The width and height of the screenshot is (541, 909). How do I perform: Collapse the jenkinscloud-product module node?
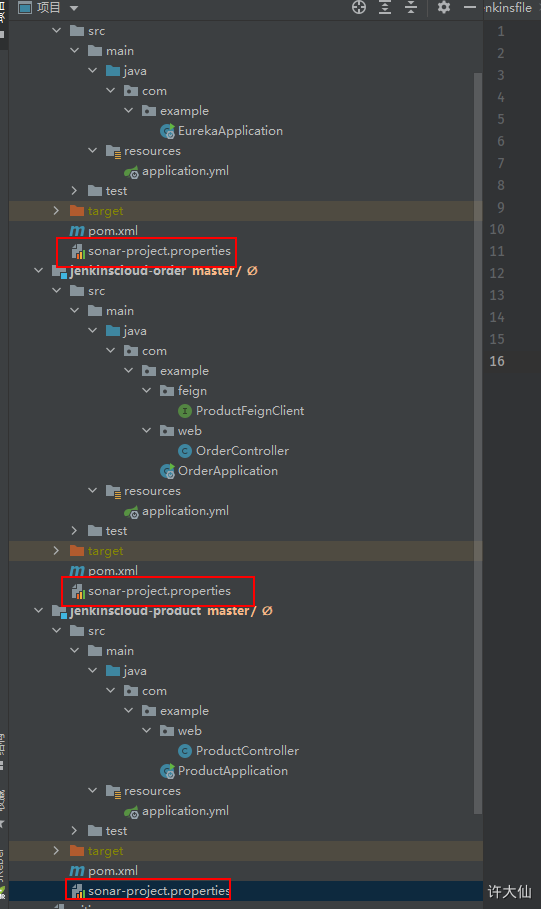coord(38,610)
